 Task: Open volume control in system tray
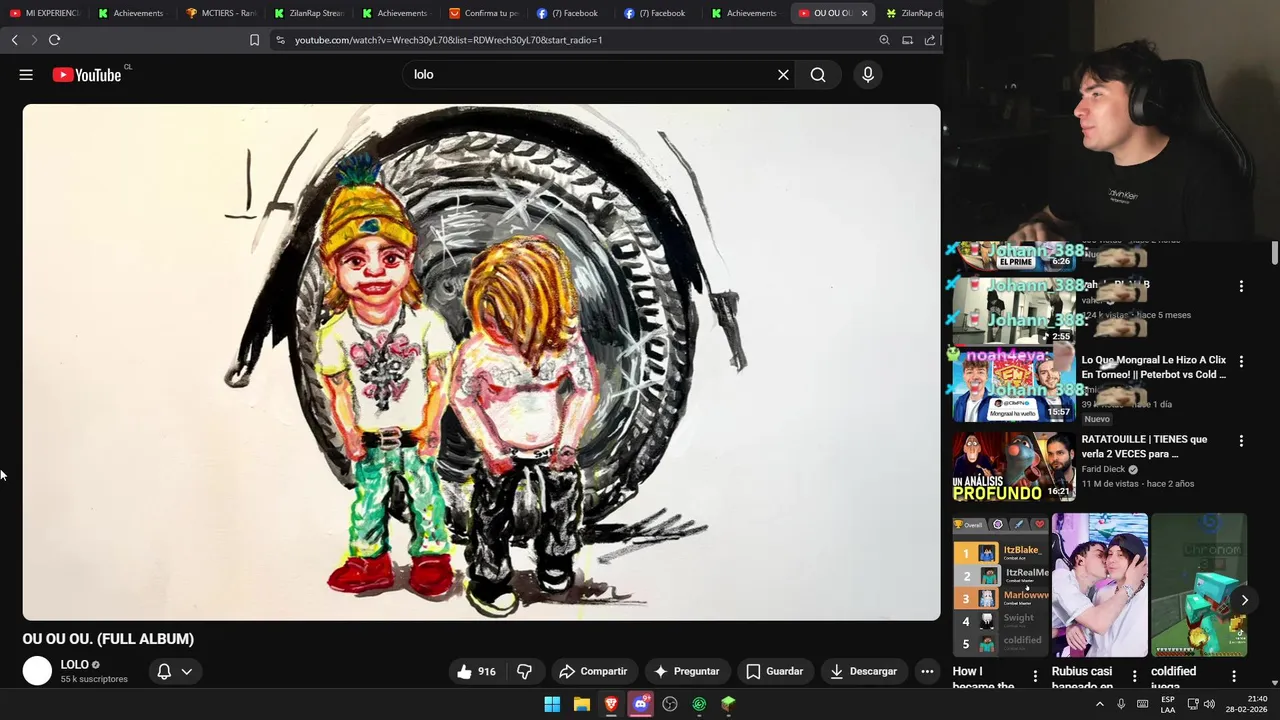pos(1211,704)
